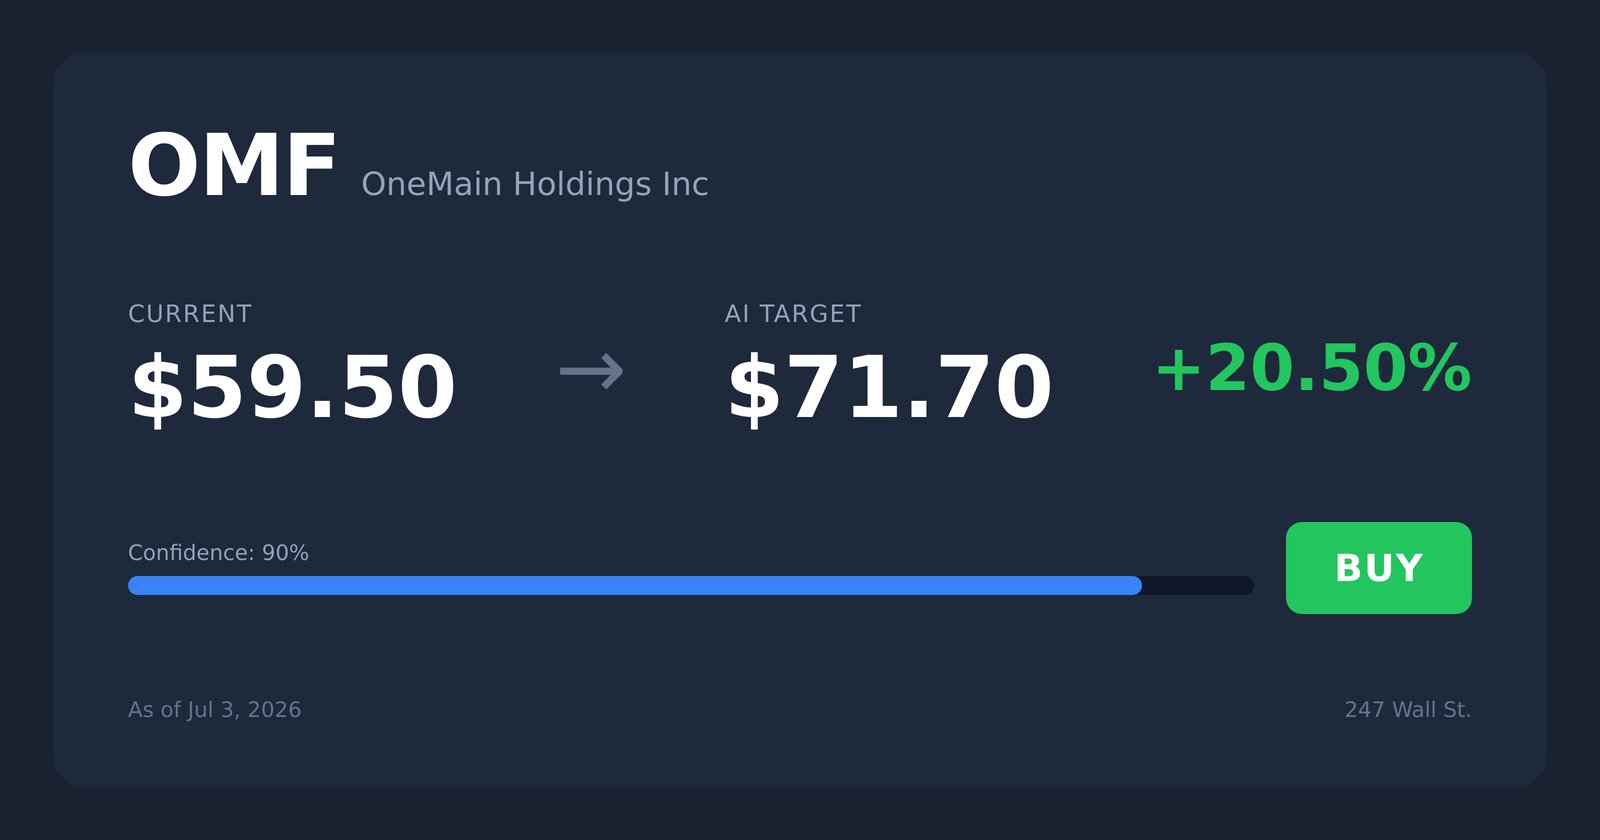Click the As of Jul 3, 2026 date
Viewport: 1600px width, 840px height.
tap(214, 710)
